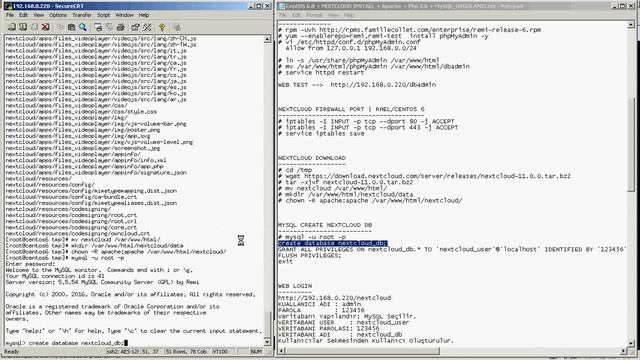Open the Notepad Help menu
The width and height of the screenshot is (640, 360).
tap(349, 15)
